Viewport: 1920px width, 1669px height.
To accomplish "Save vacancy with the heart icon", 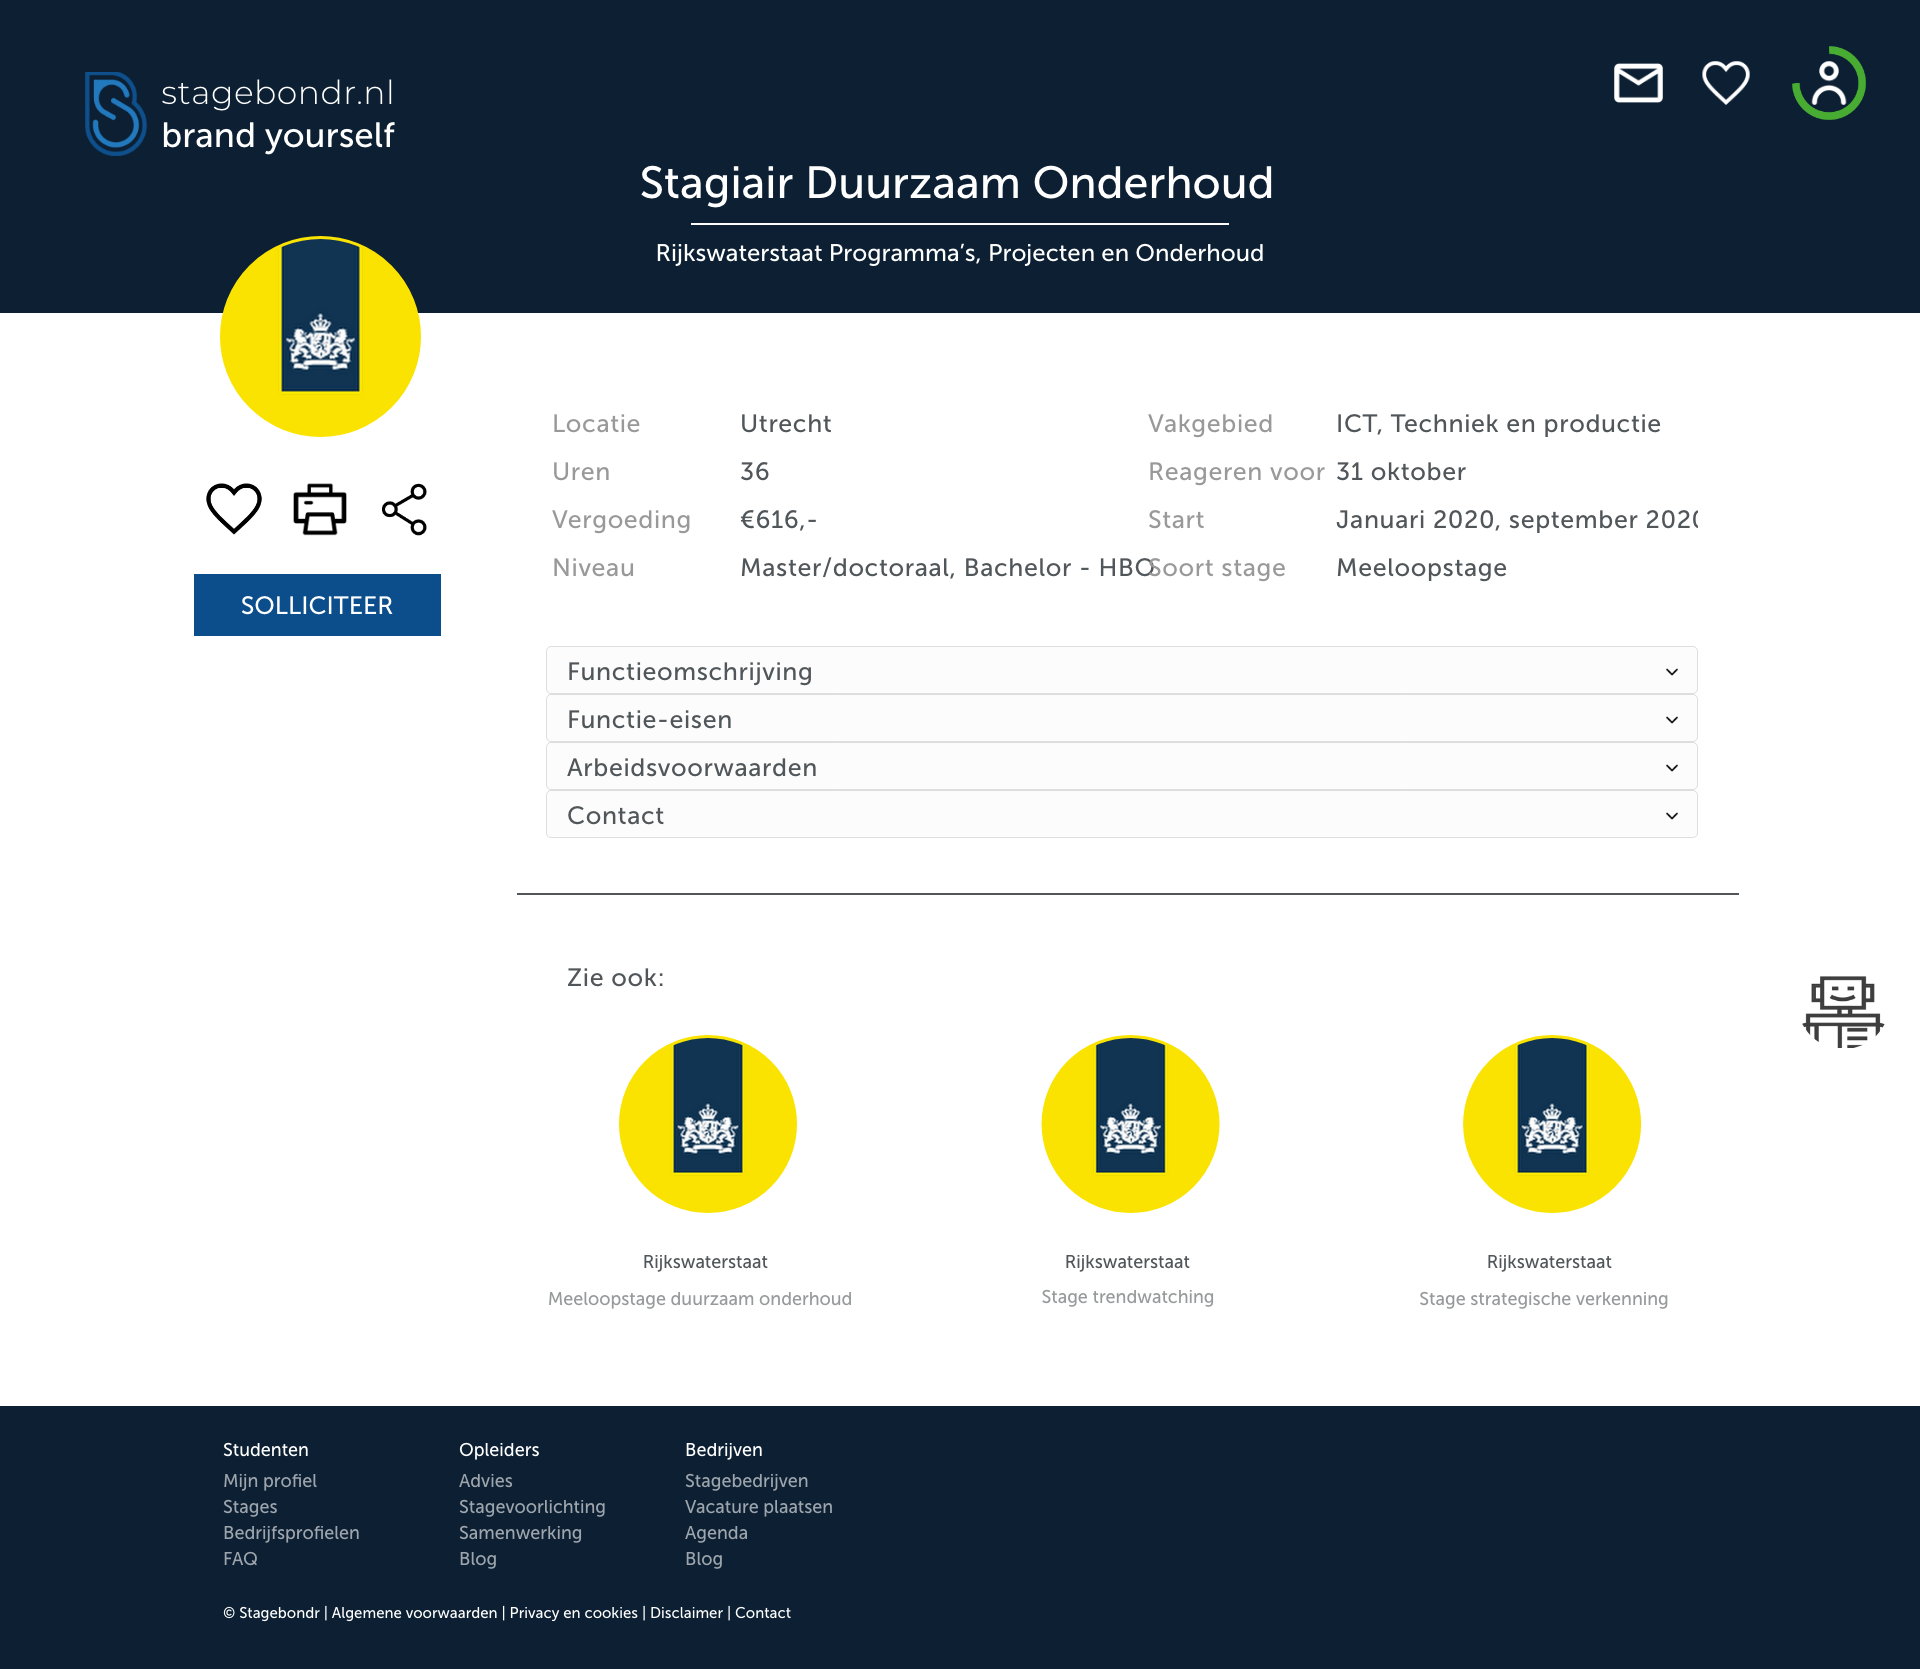I will click(x=234, y=508).
